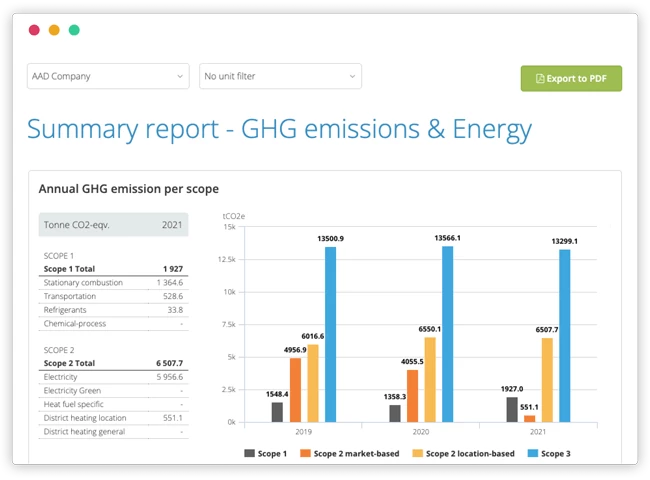
Task: Click the chevron in the company selector
Action: pyautogui.click(x=180, y=76)
